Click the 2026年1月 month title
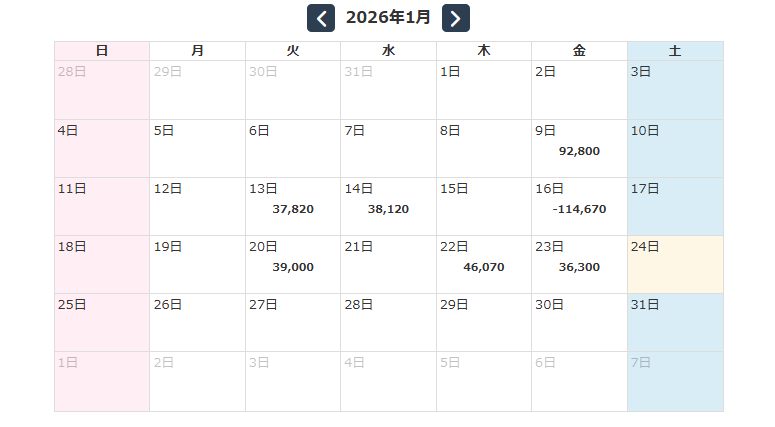The height and width of the screenshot is (427, 775). coord(388,18)
